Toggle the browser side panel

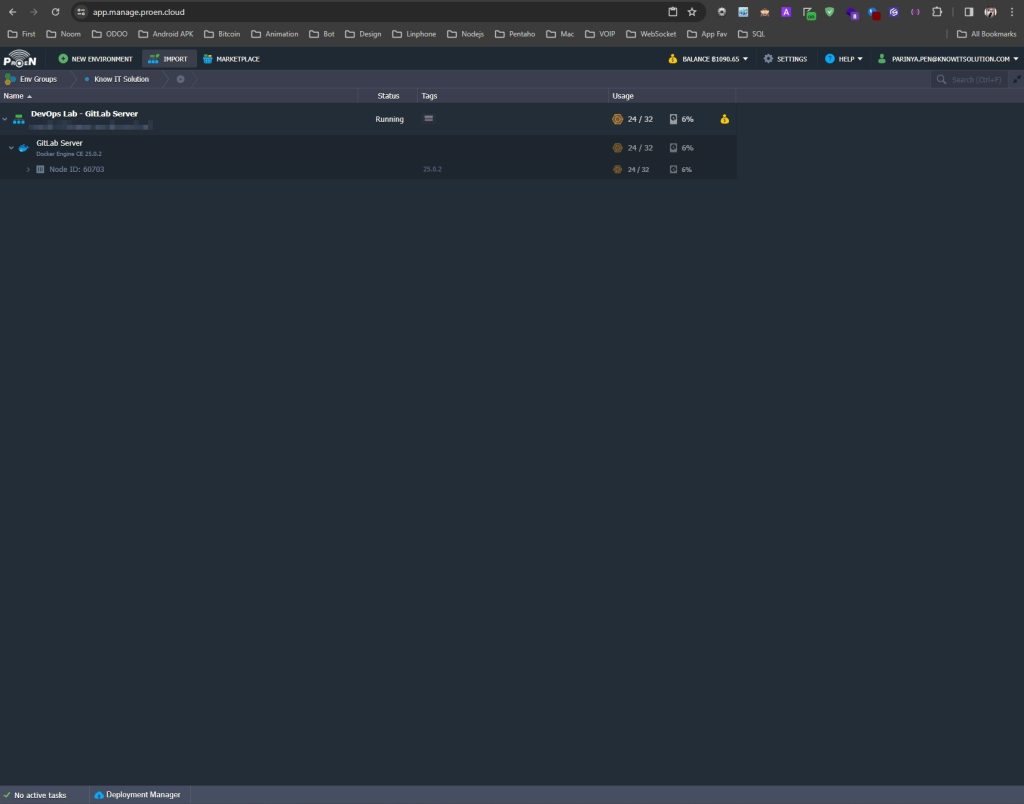coord(968,12)
